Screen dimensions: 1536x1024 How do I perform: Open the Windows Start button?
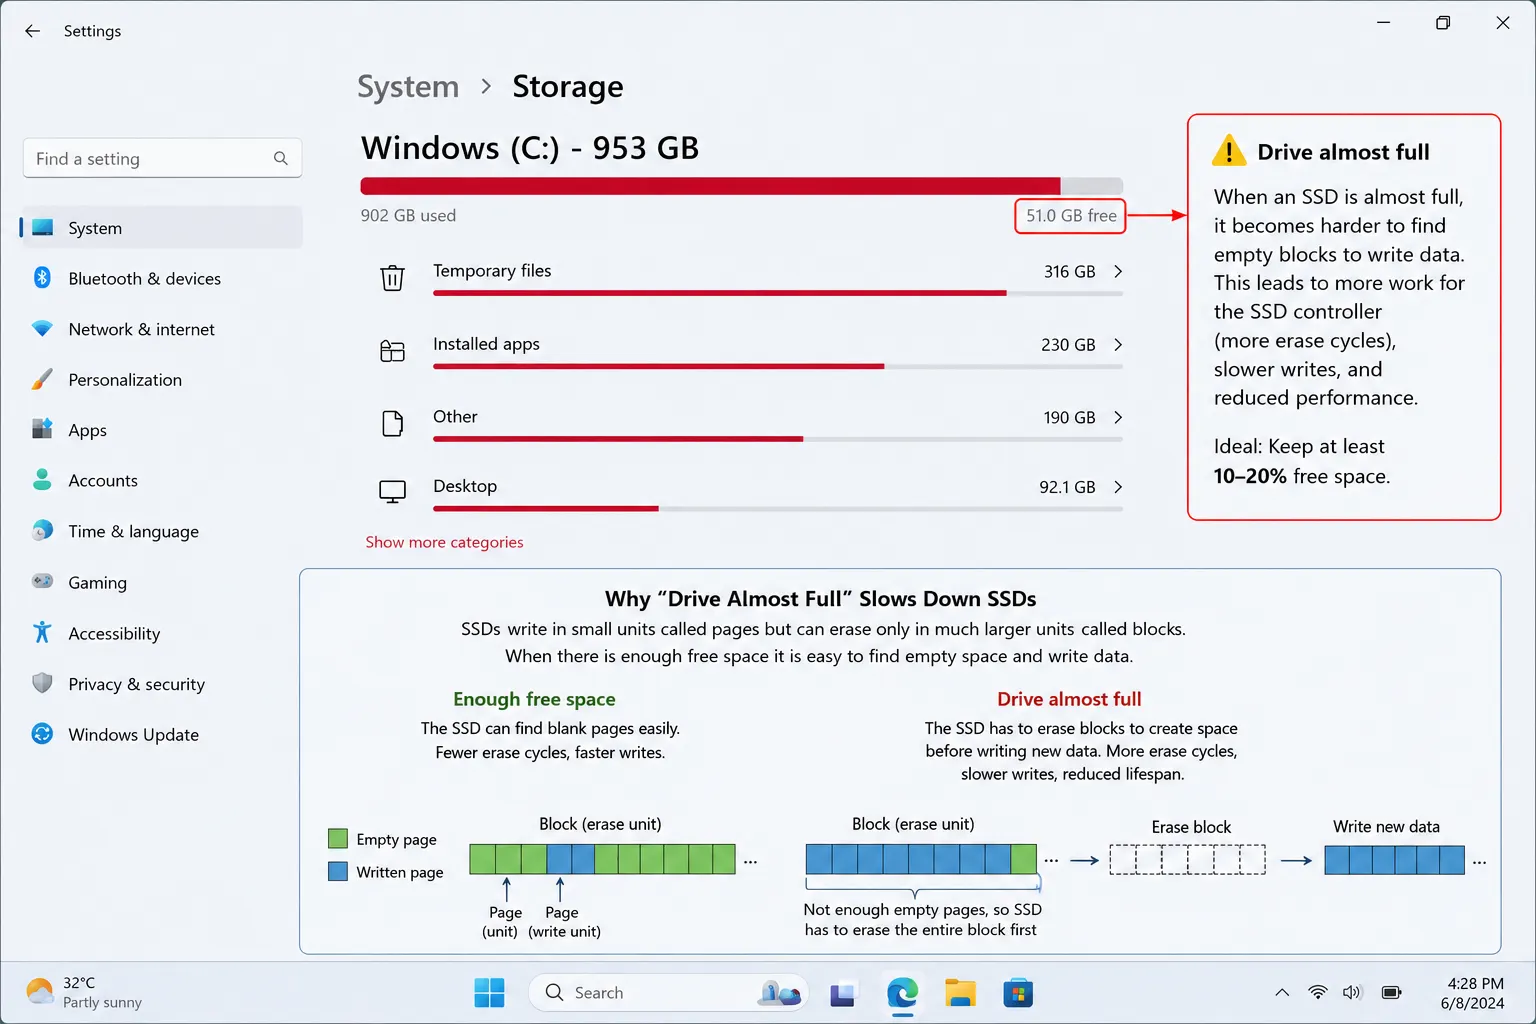point(489,993)
